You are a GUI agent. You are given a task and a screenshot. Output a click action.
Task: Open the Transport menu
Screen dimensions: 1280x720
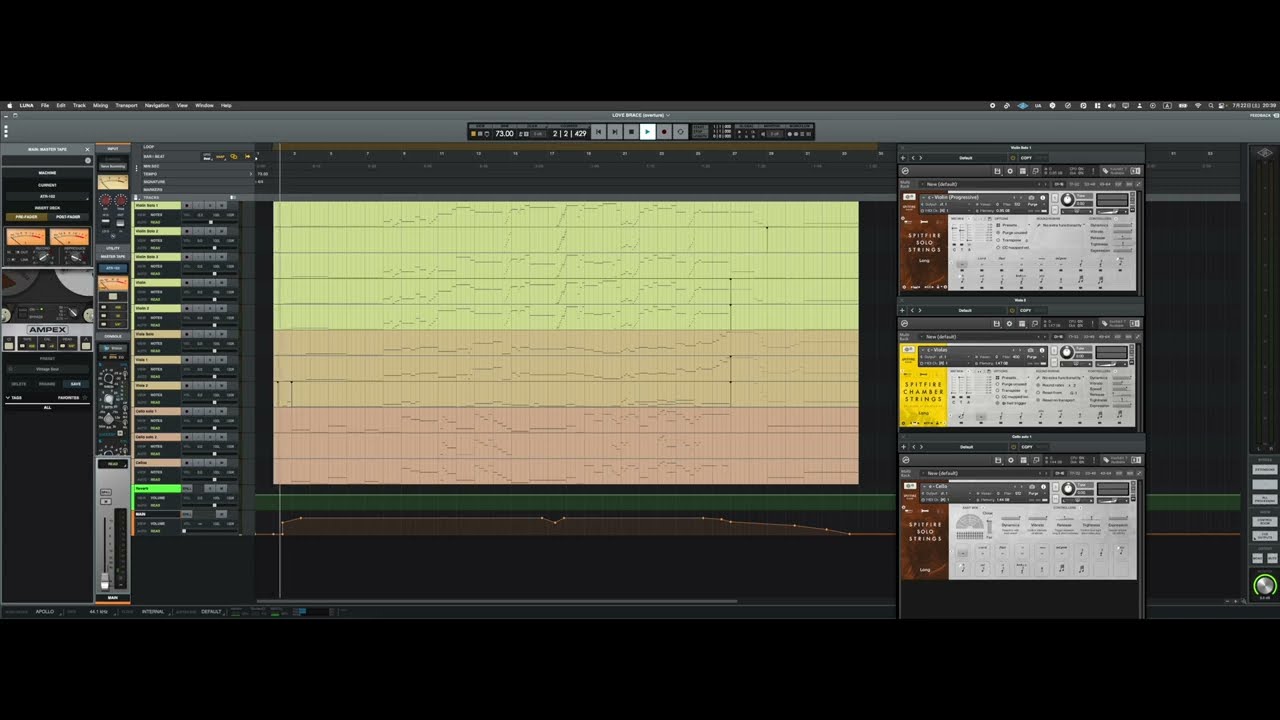pos(126,105)
